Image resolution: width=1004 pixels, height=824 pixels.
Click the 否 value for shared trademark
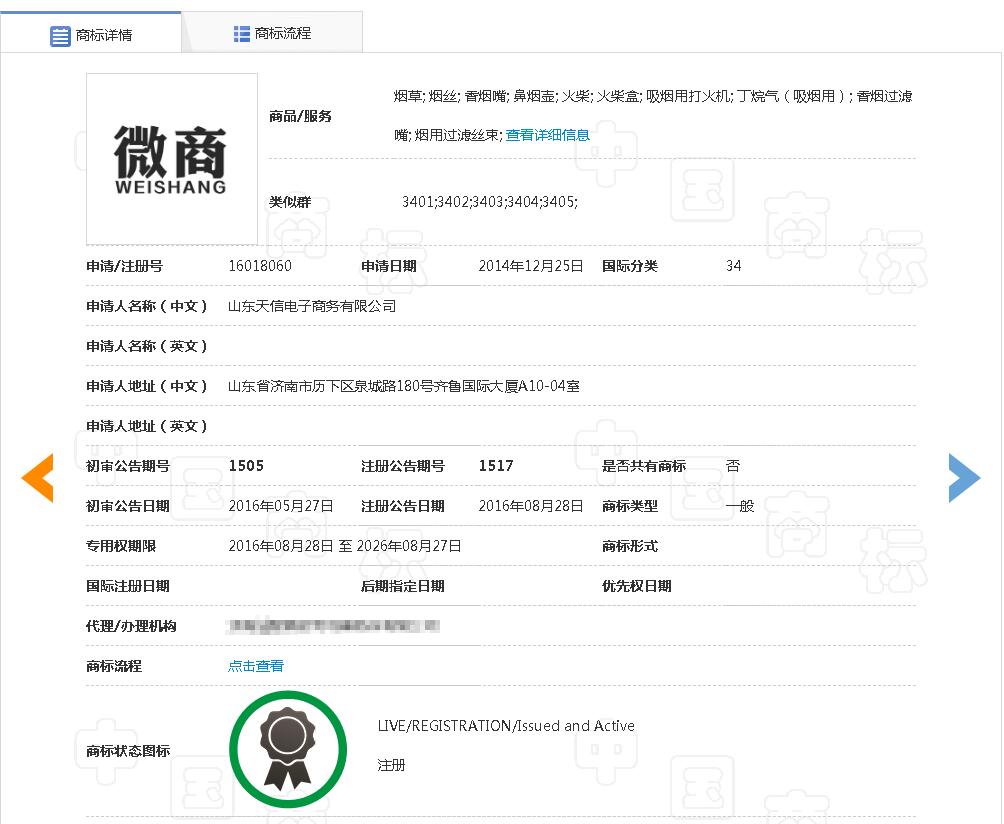click(732, 466)
